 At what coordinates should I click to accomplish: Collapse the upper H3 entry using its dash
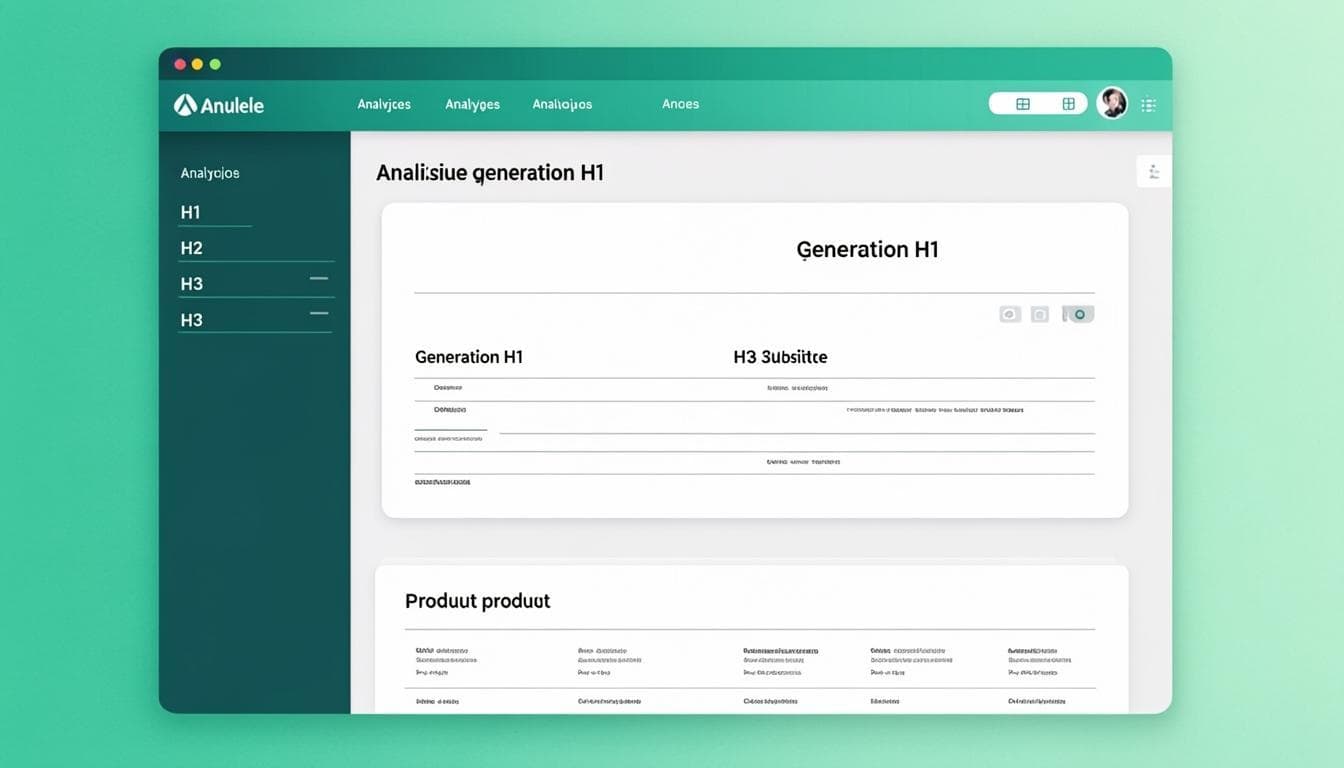319,277
